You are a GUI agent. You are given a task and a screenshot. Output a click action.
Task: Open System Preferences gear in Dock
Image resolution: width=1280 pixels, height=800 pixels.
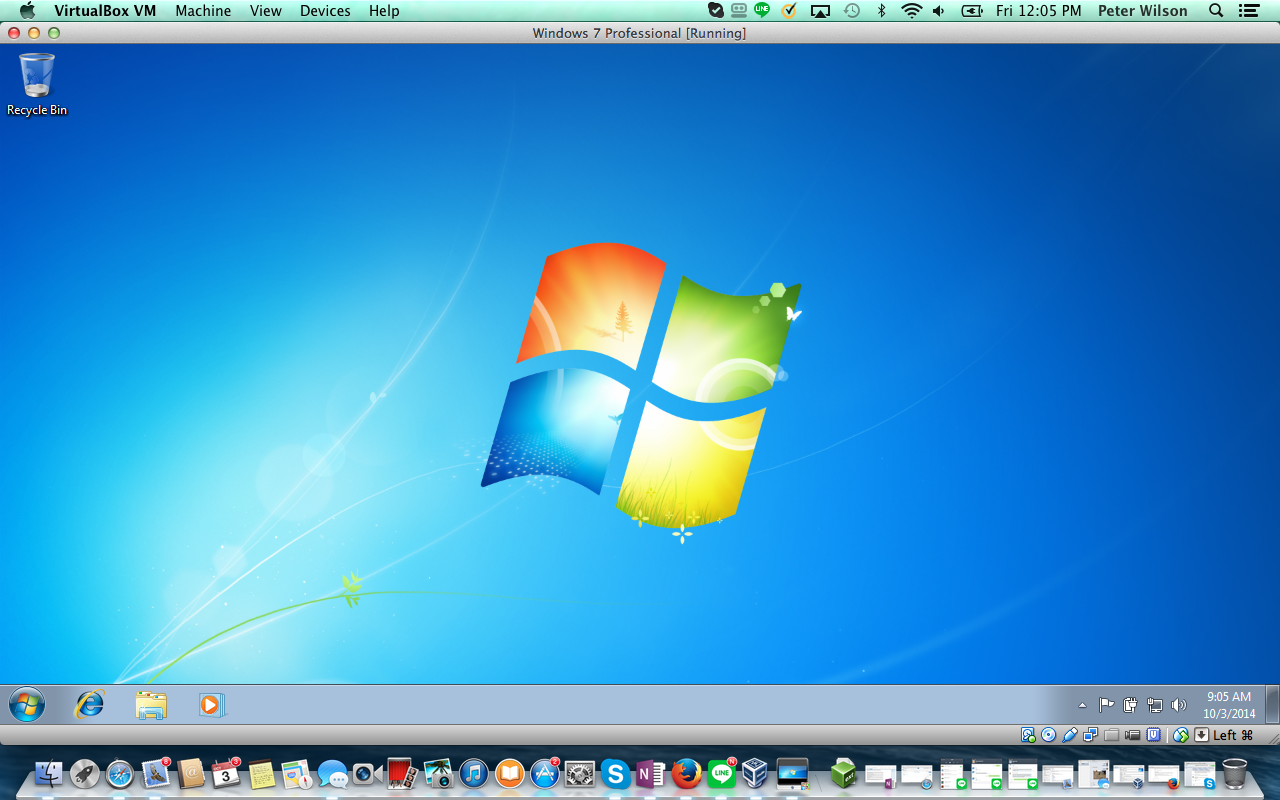580,773
